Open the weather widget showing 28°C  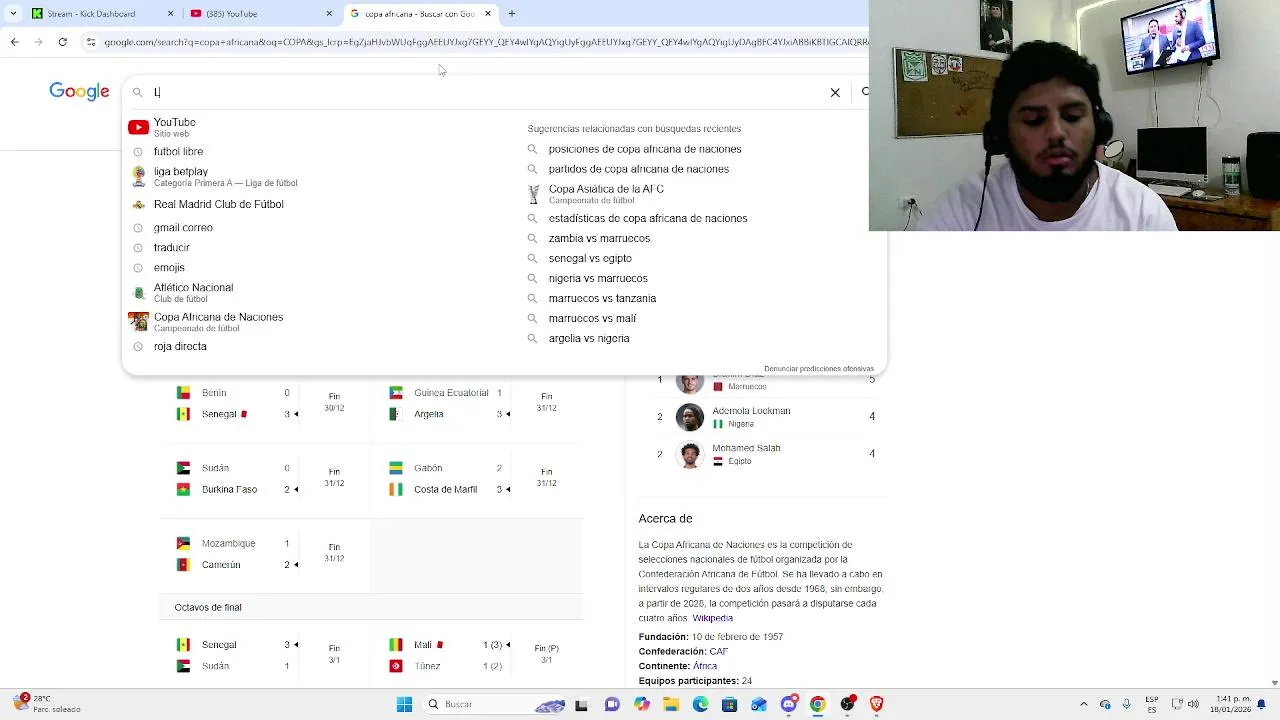click(x=48, y=704)
